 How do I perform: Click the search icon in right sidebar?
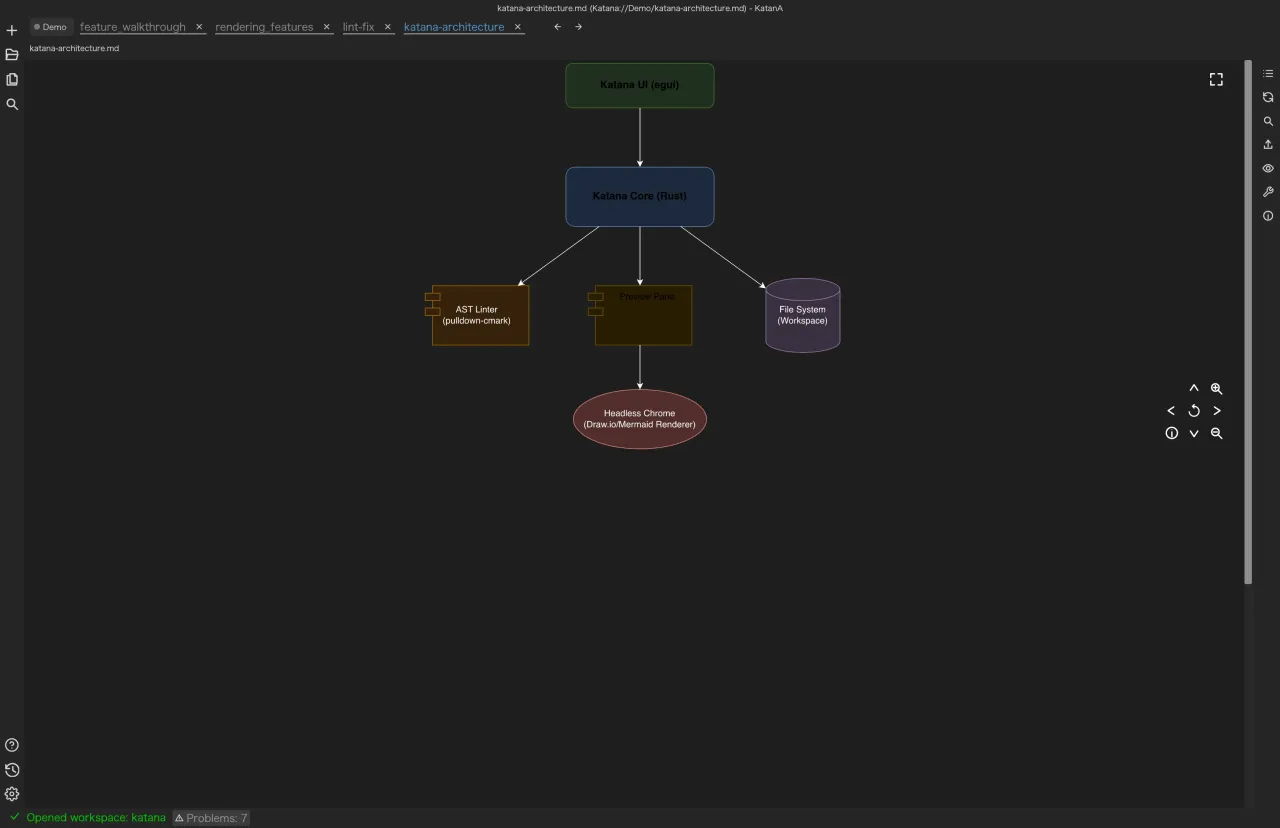point(1268,121)
